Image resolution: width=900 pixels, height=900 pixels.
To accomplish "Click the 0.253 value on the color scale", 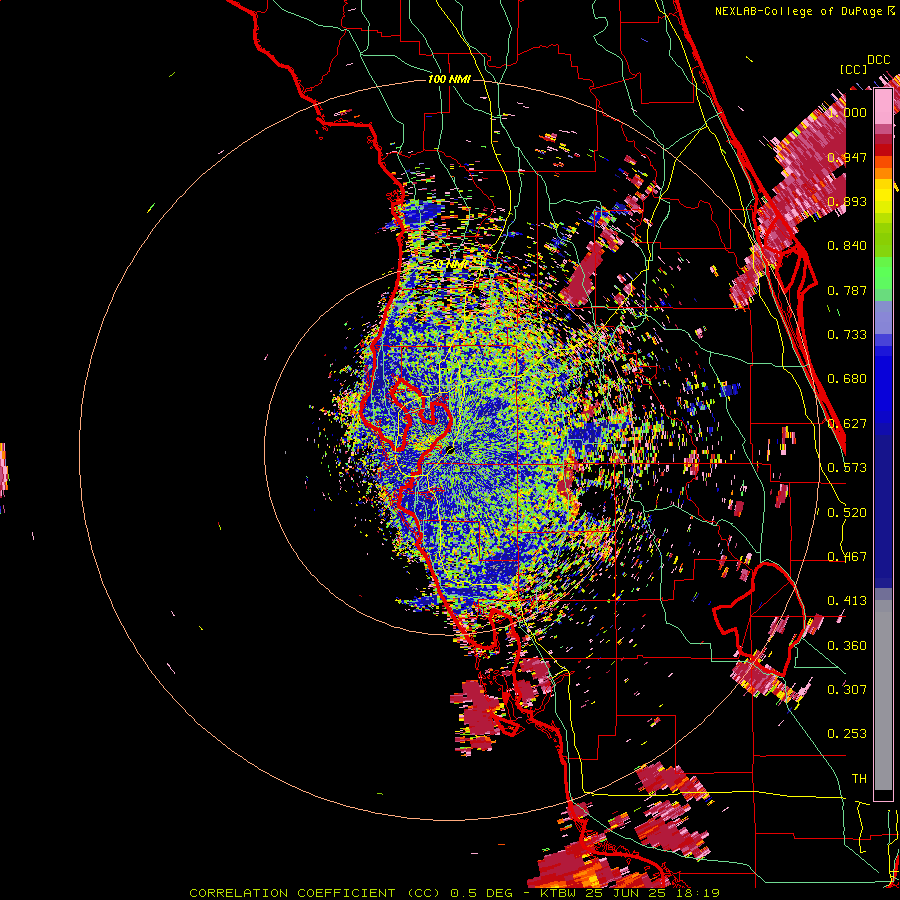I will (847, 734).
